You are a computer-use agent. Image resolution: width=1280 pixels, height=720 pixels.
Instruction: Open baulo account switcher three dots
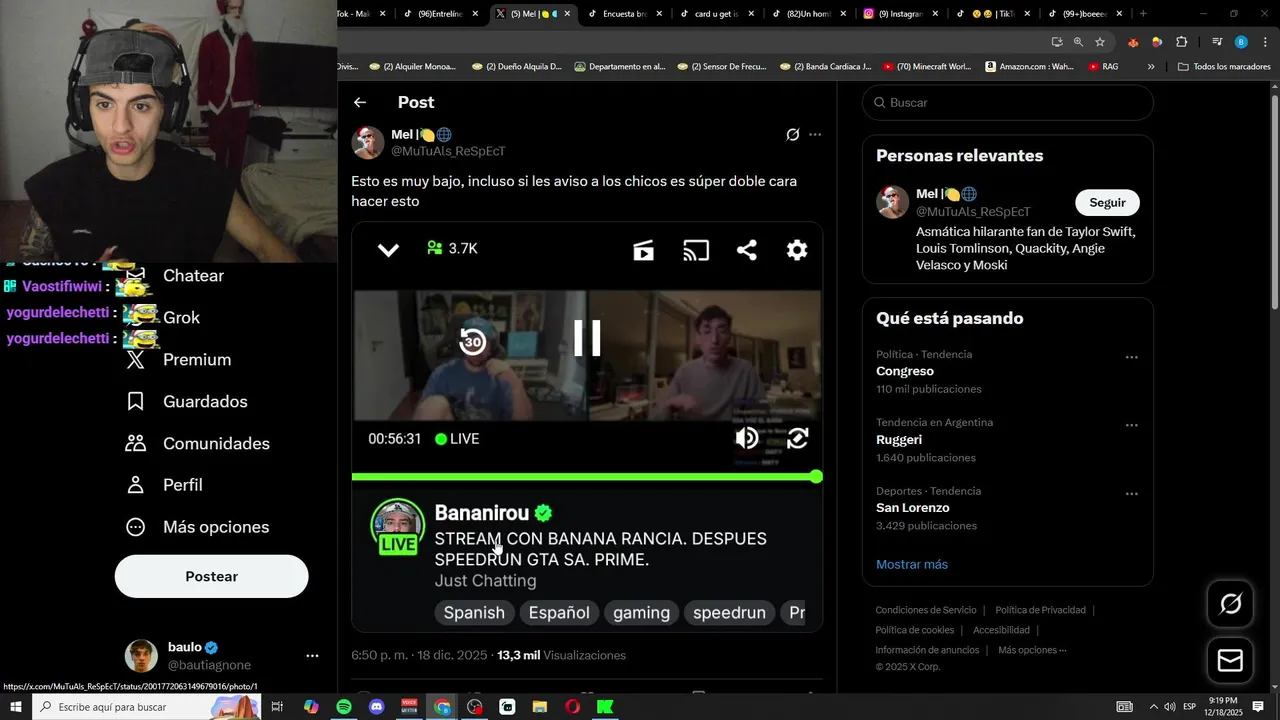(x=312, y=656)
